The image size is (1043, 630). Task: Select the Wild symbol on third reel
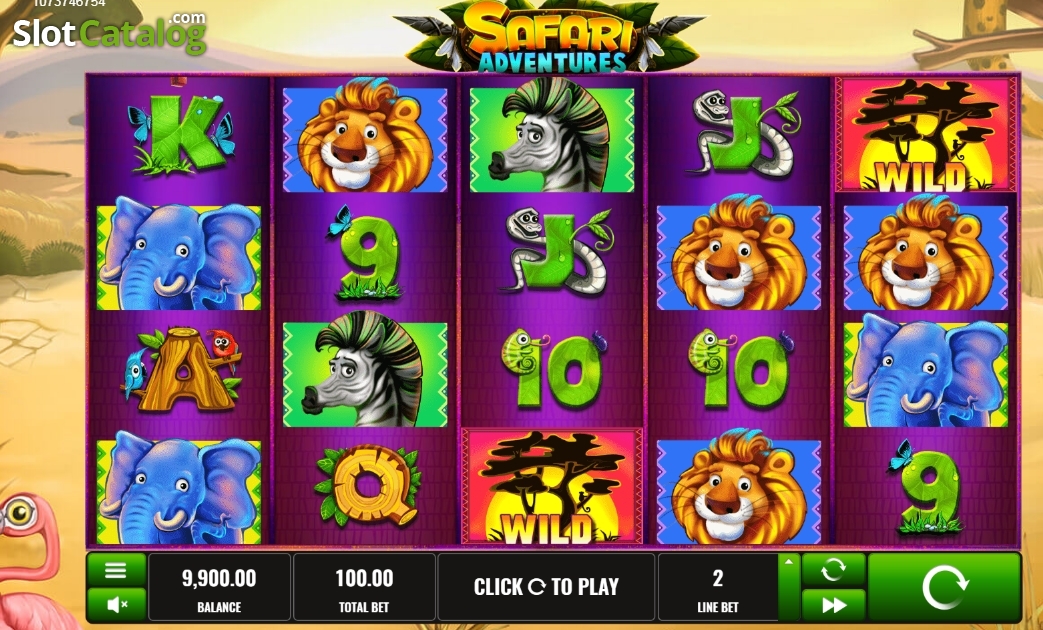click(552, 486)
